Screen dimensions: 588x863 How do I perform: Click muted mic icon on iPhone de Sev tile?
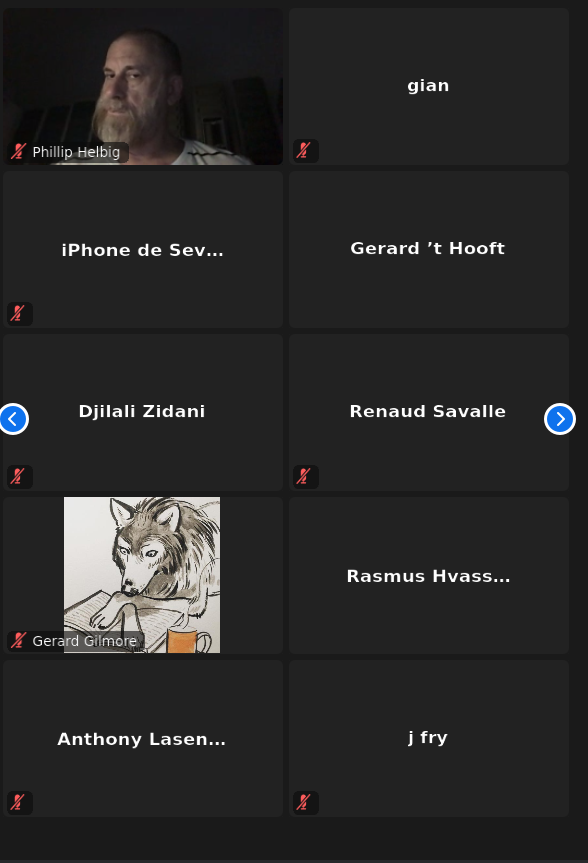18,313
